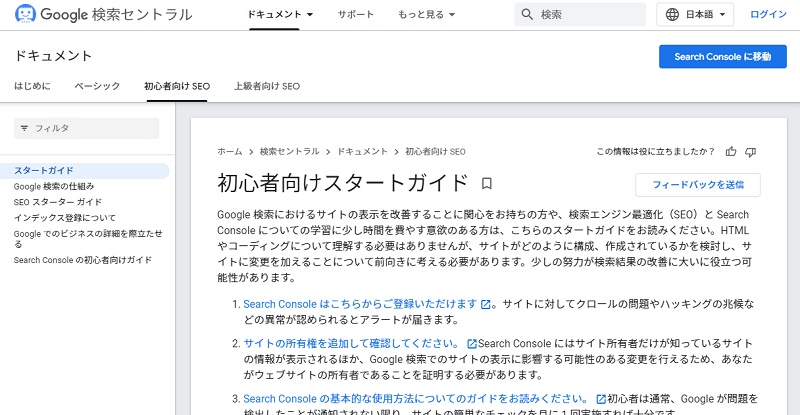Click the magnifier icon in search box
800x415 pixels.
point(527,14)
